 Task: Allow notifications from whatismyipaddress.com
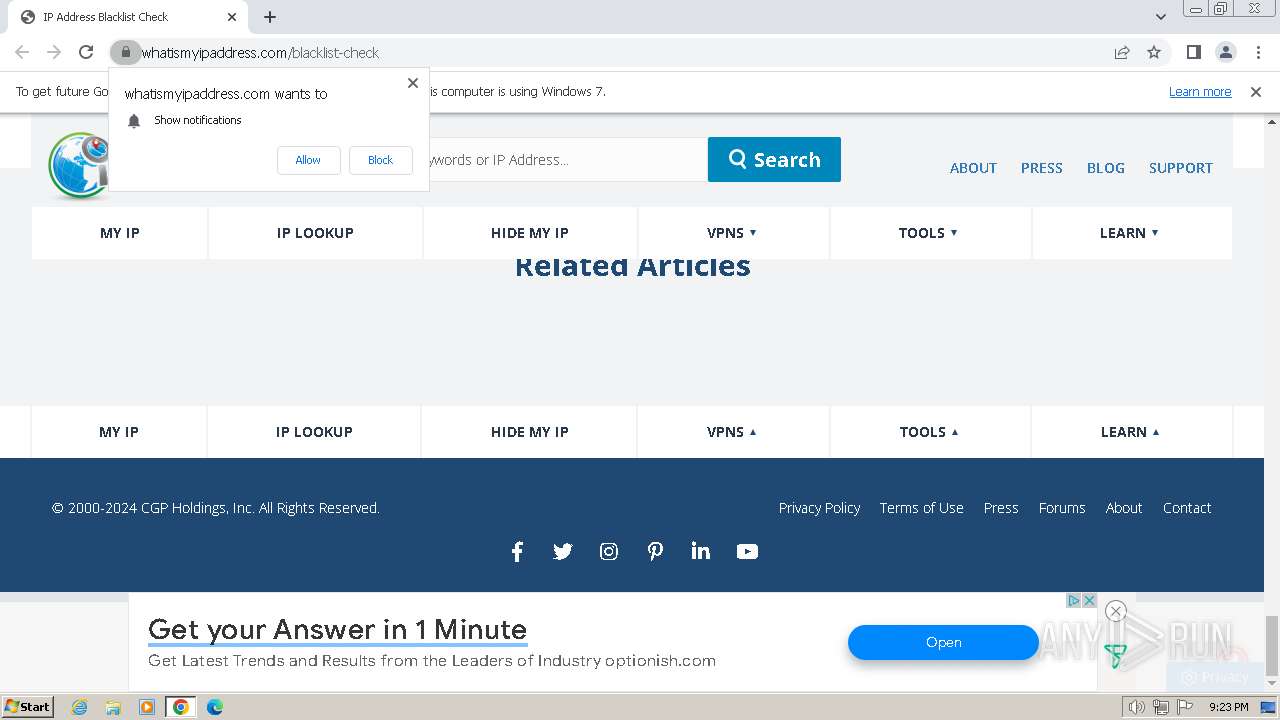[308, 160]
